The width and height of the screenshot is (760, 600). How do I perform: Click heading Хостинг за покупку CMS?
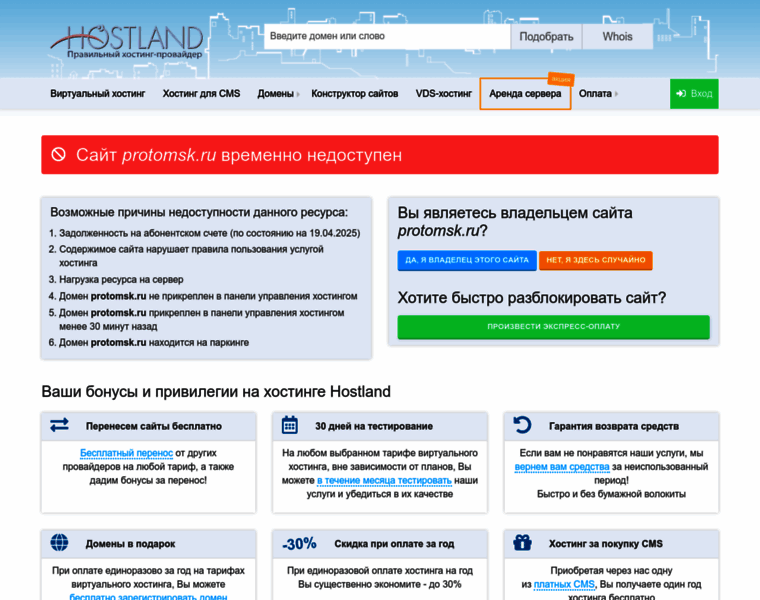(x=605, y=544)
